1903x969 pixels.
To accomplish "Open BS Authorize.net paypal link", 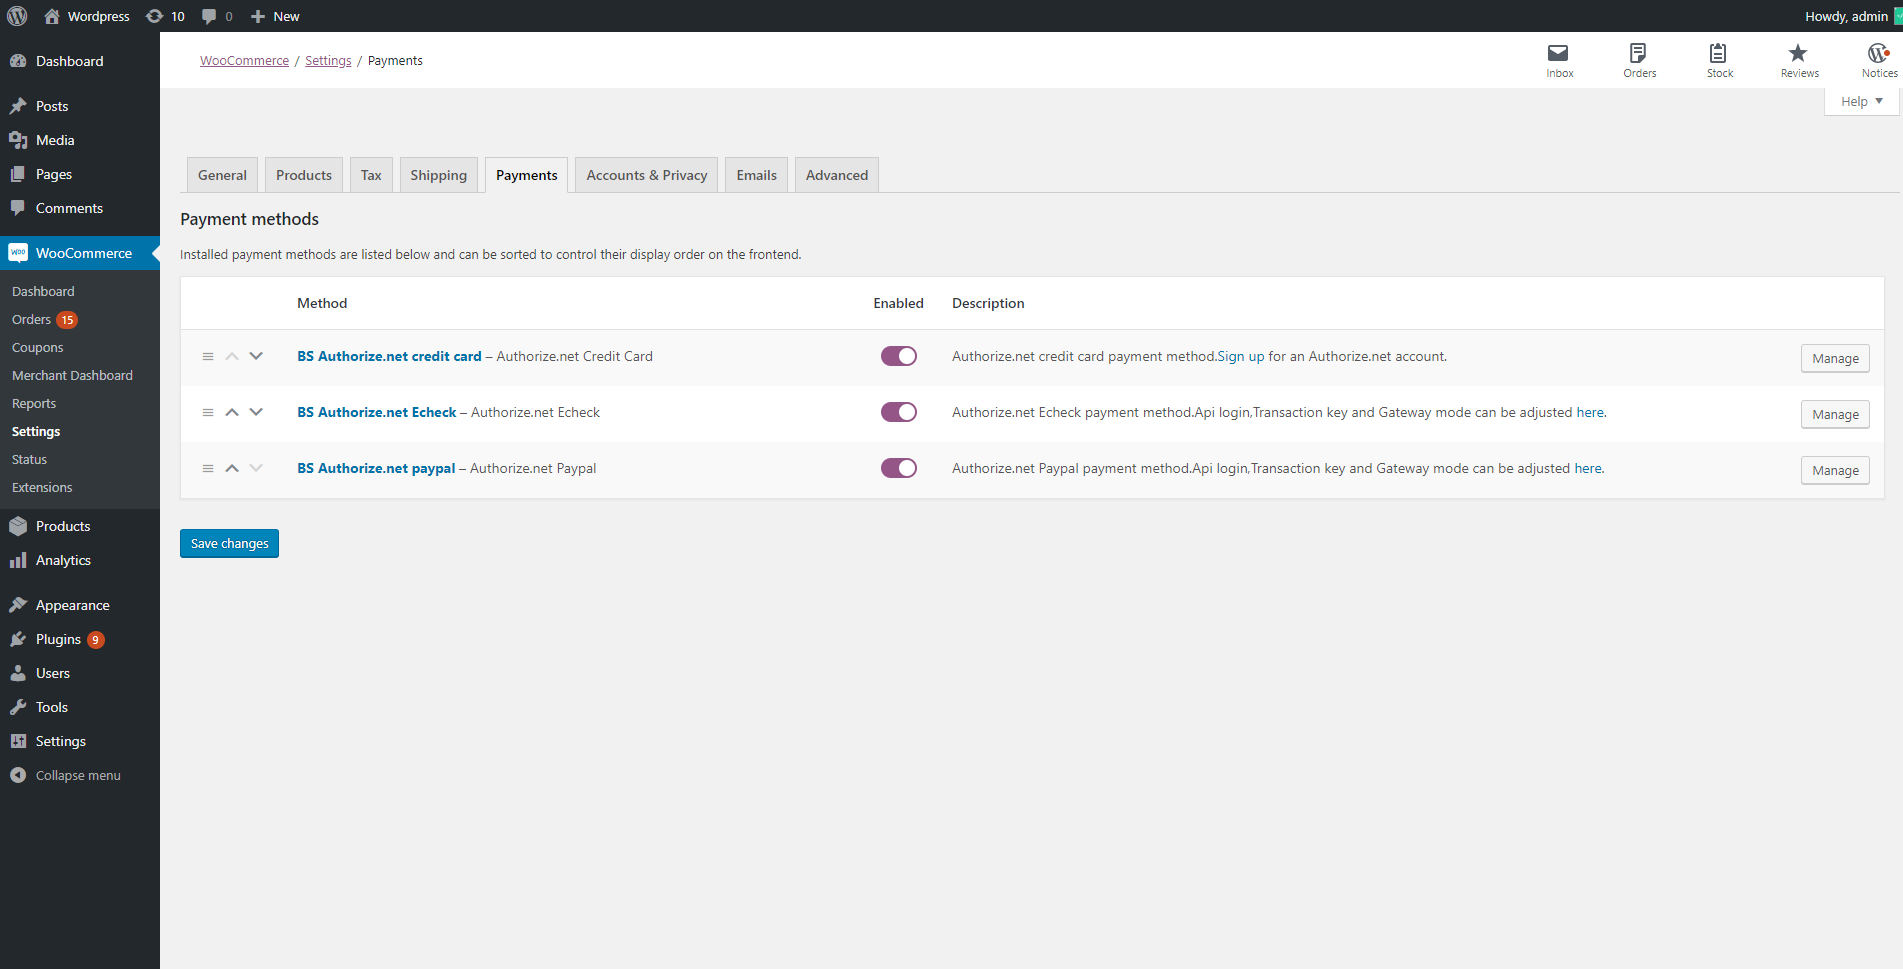I will pos(376,468).
